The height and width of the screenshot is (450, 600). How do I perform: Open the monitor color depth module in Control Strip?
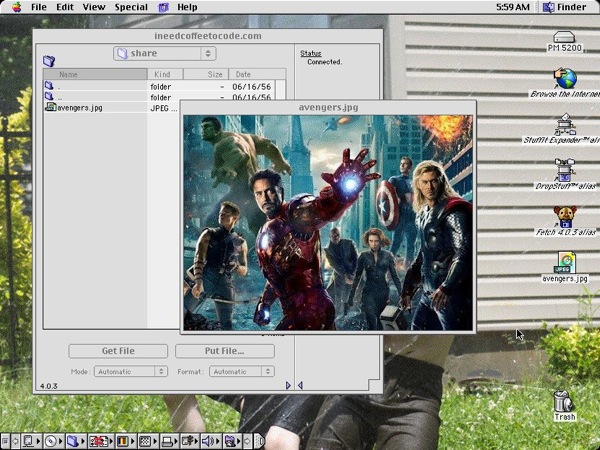click(x=125, y=441)
